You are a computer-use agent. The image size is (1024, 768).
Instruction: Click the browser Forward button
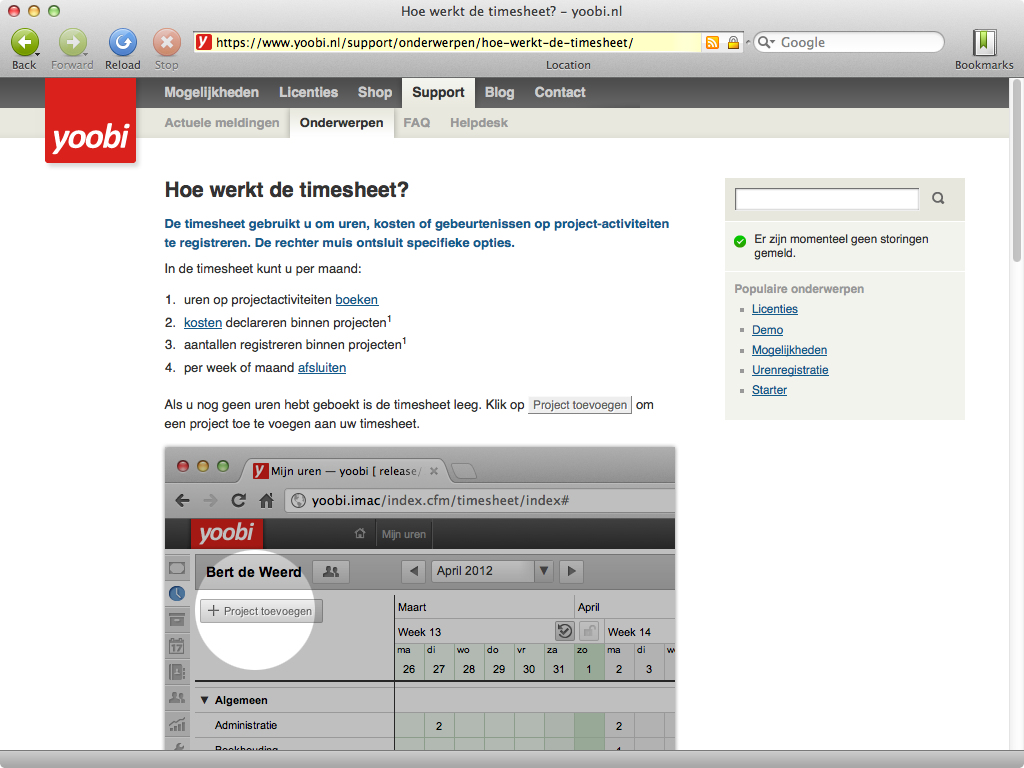coord(72,43)
